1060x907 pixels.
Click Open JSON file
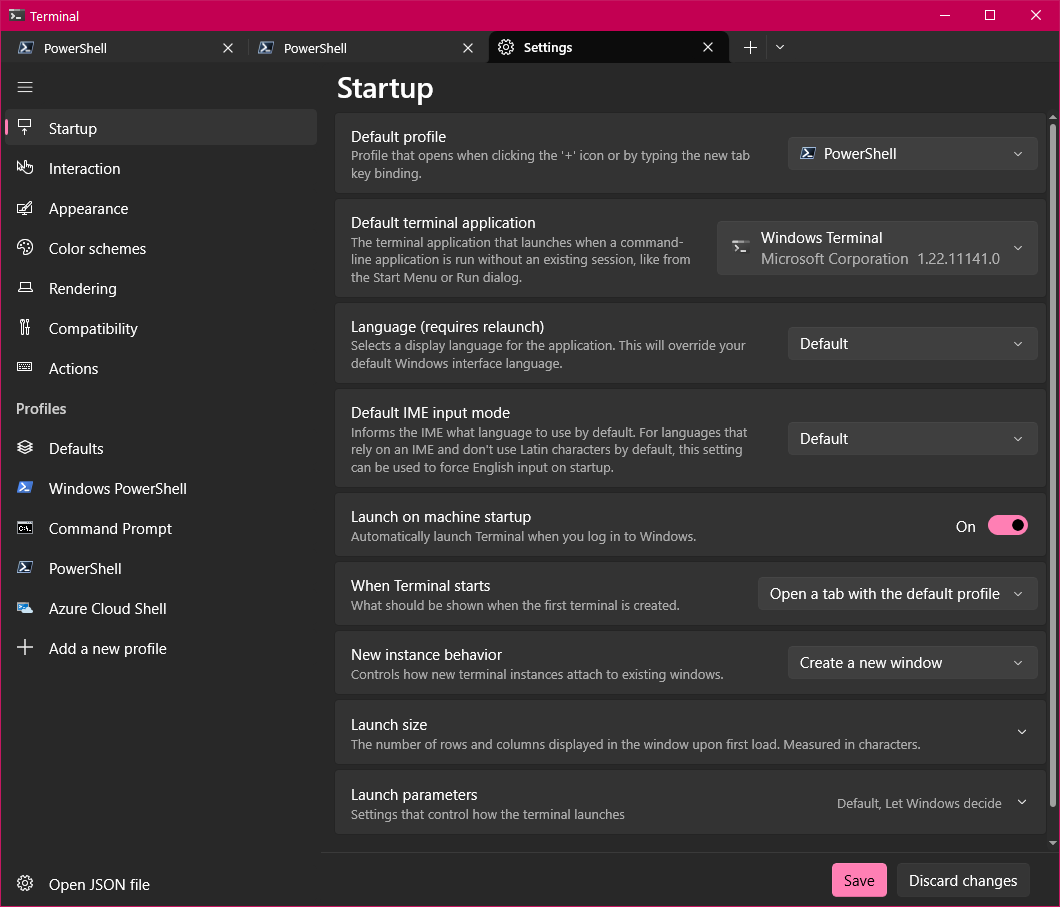(161, 884)
